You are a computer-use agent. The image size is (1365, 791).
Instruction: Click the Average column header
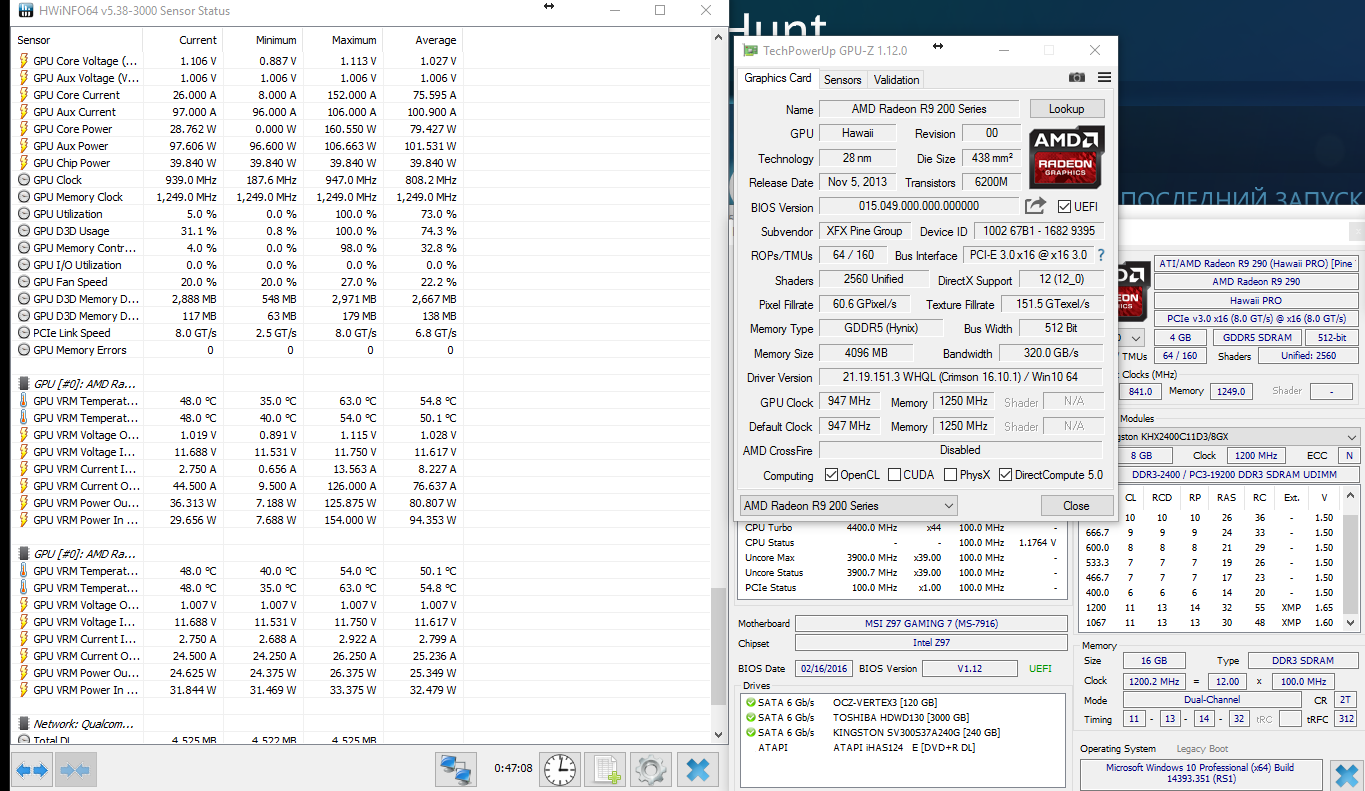tap(422, 40)
